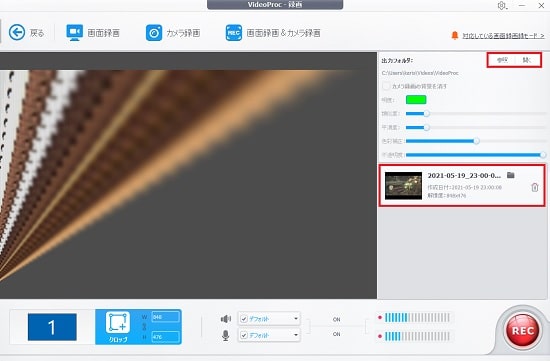The height and width of the screenshot is (361, 550).
Task: Select the recorded video thumbnail
Action: pyautogui.click(x=403, y=186)
